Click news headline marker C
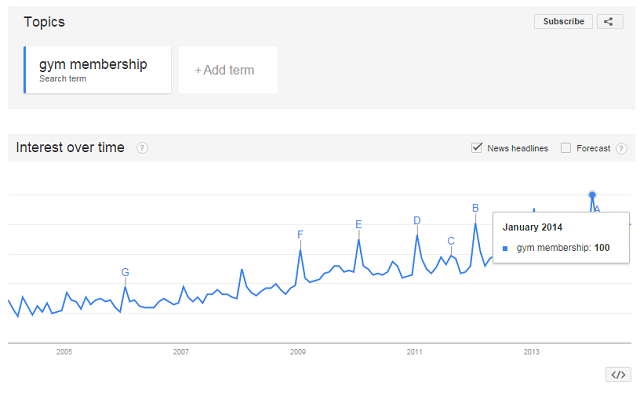The height and width of the screenshot is (396, 640). point(451,241)
